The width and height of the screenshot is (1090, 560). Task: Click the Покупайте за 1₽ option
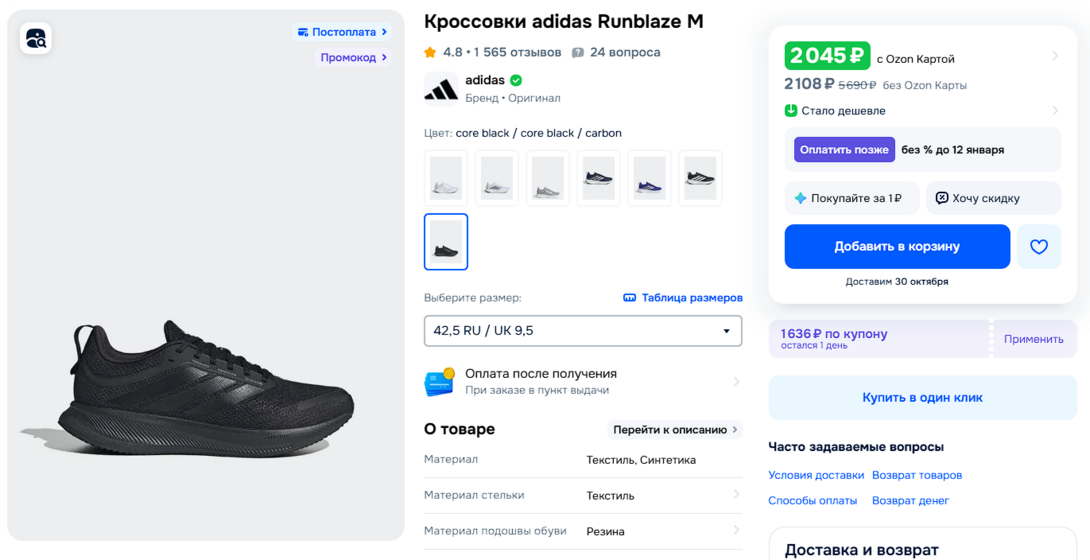[849, 198]
